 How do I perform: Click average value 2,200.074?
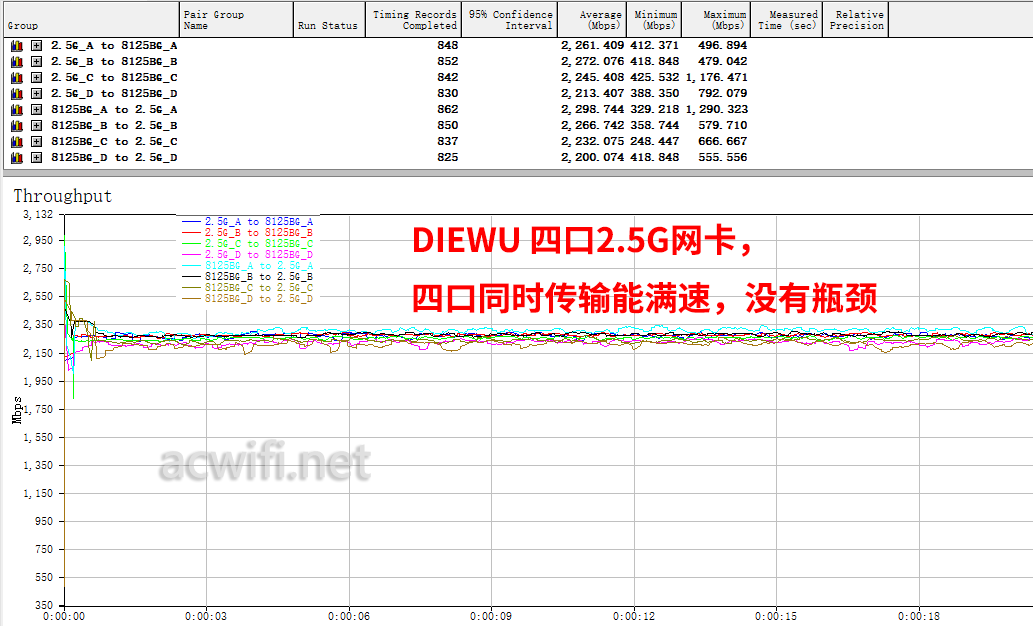pyautogui.click(x=592, y=157)
